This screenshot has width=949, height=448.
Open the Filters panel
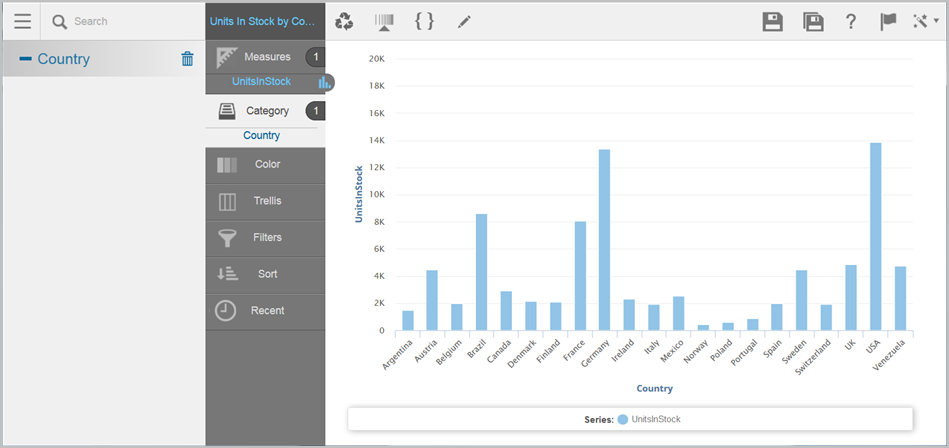[265, 238]
